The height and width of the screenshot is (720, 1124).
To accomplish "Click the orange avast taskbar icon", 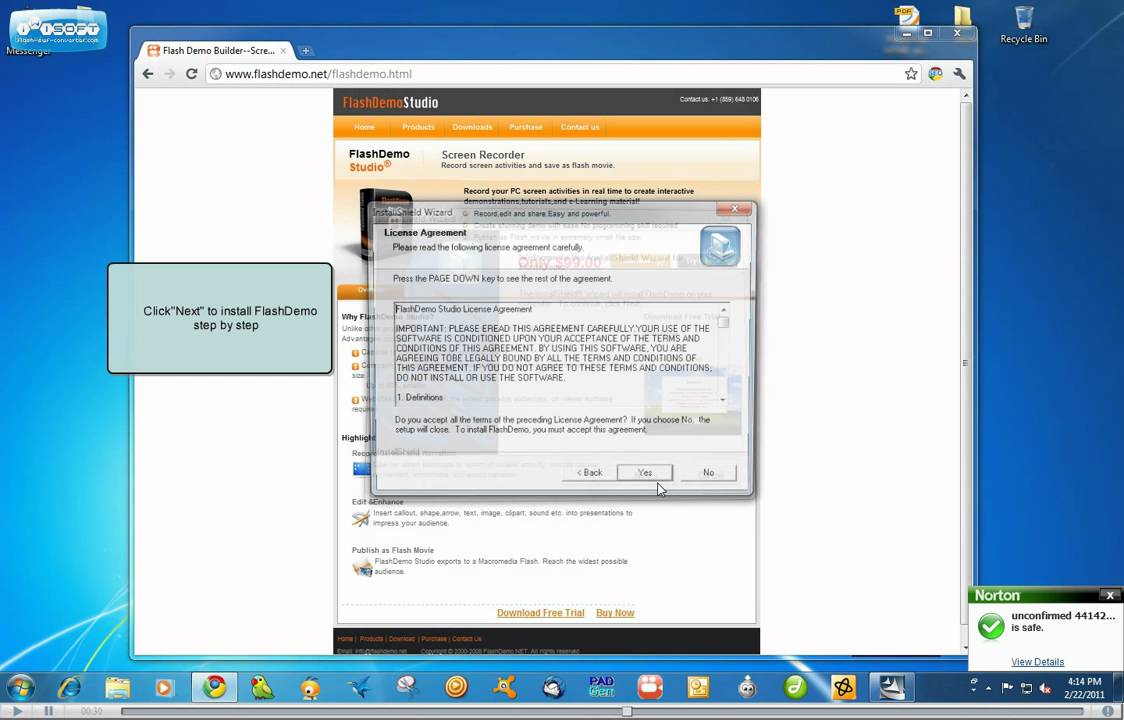I will [505, 687].
